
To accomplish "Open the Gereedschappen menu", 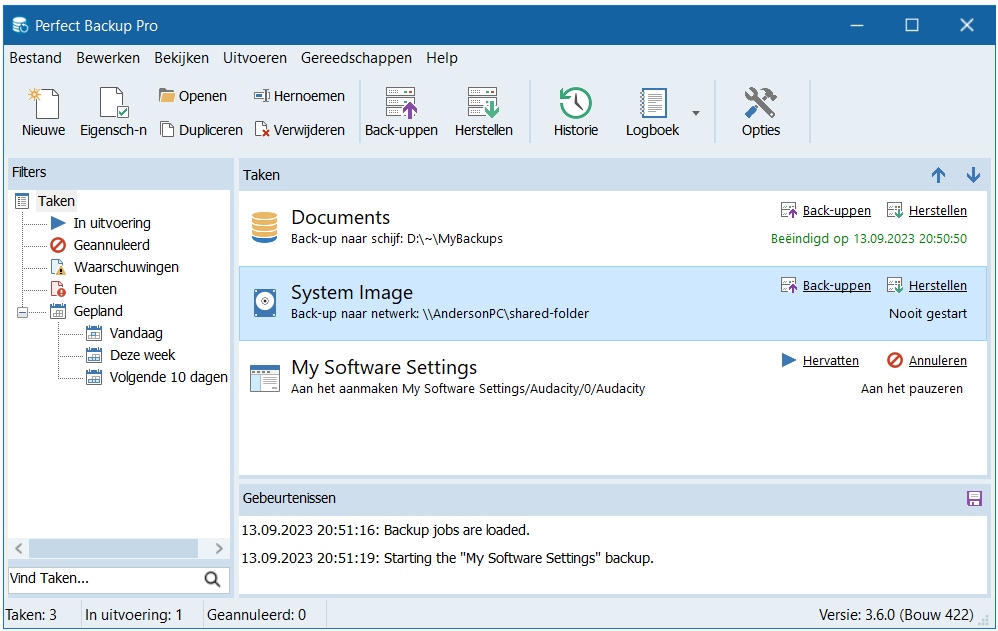I will [x=356, y=58].
